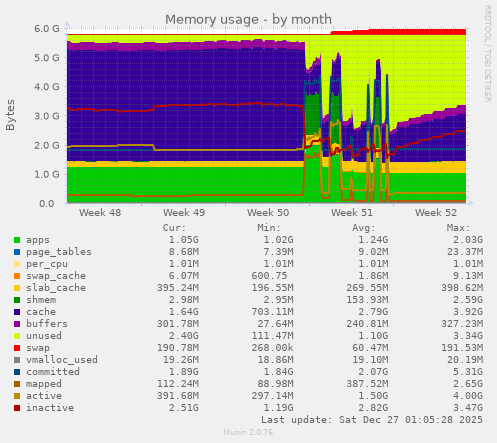
Task: Click the purple buffers legend swatch
Action: coord(17,324)
